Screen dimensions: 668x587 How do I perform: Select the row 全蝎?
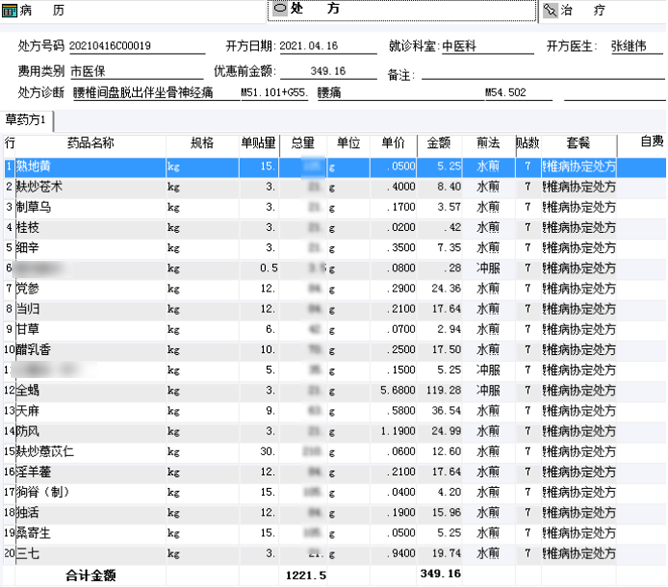coord(335,391)
